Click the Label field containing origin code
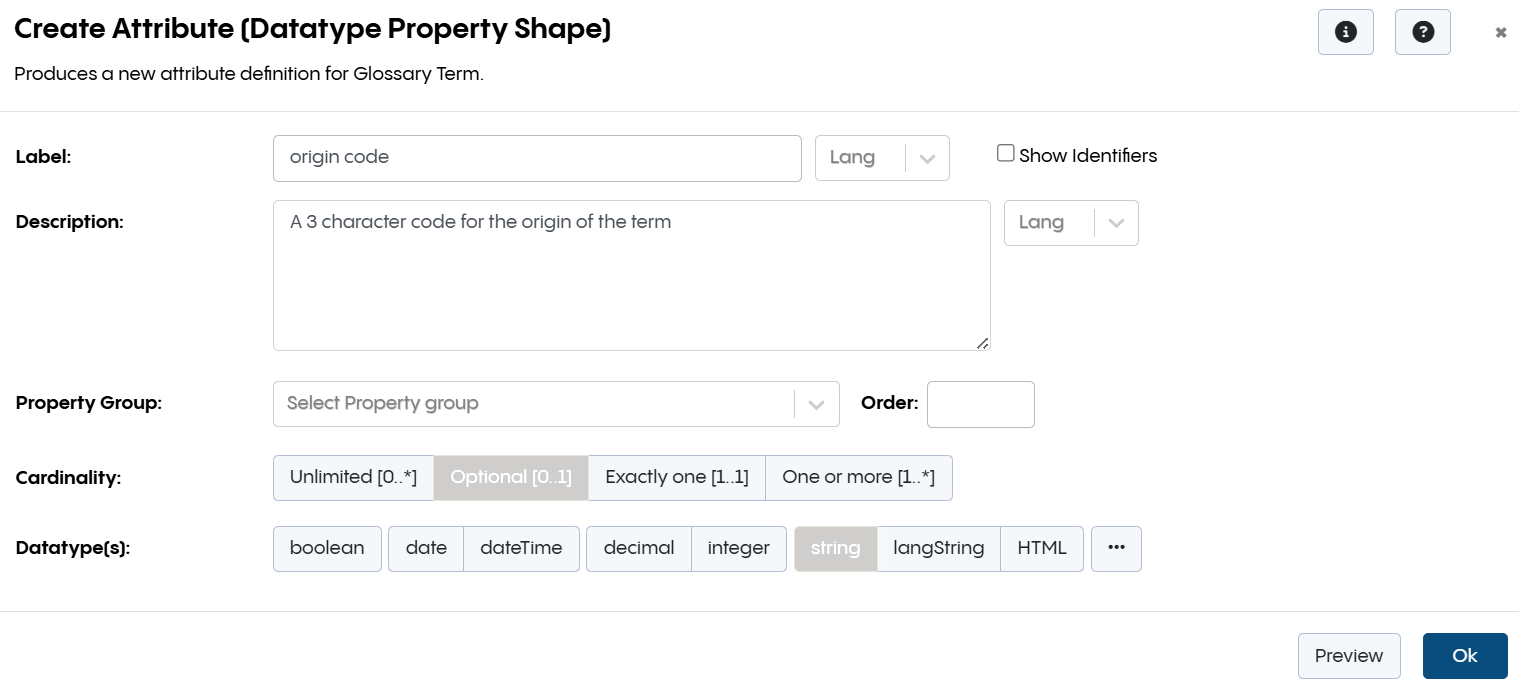The height and width of the screenshot is (691, 1519). click(537, 157)
